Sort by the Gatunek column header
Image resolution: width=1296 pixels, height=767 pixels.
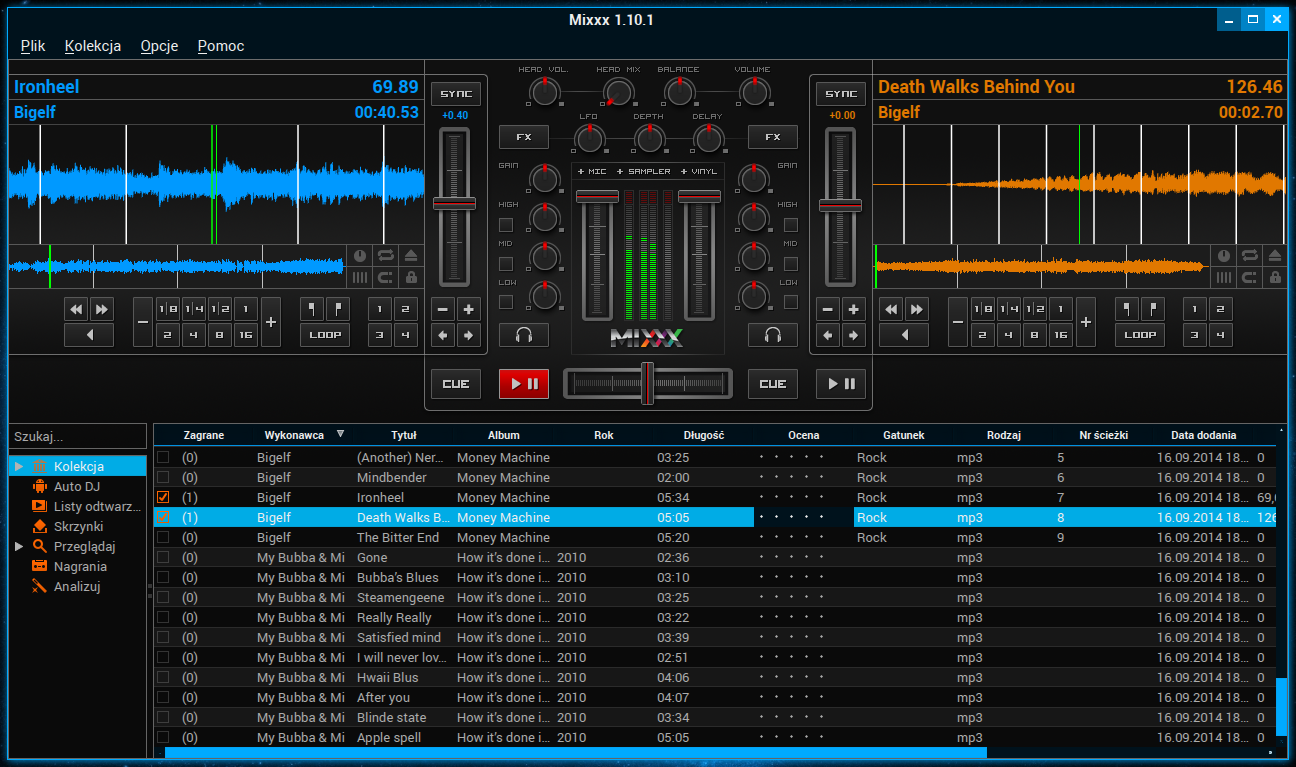pyautogui.click(x=904, y=435)
